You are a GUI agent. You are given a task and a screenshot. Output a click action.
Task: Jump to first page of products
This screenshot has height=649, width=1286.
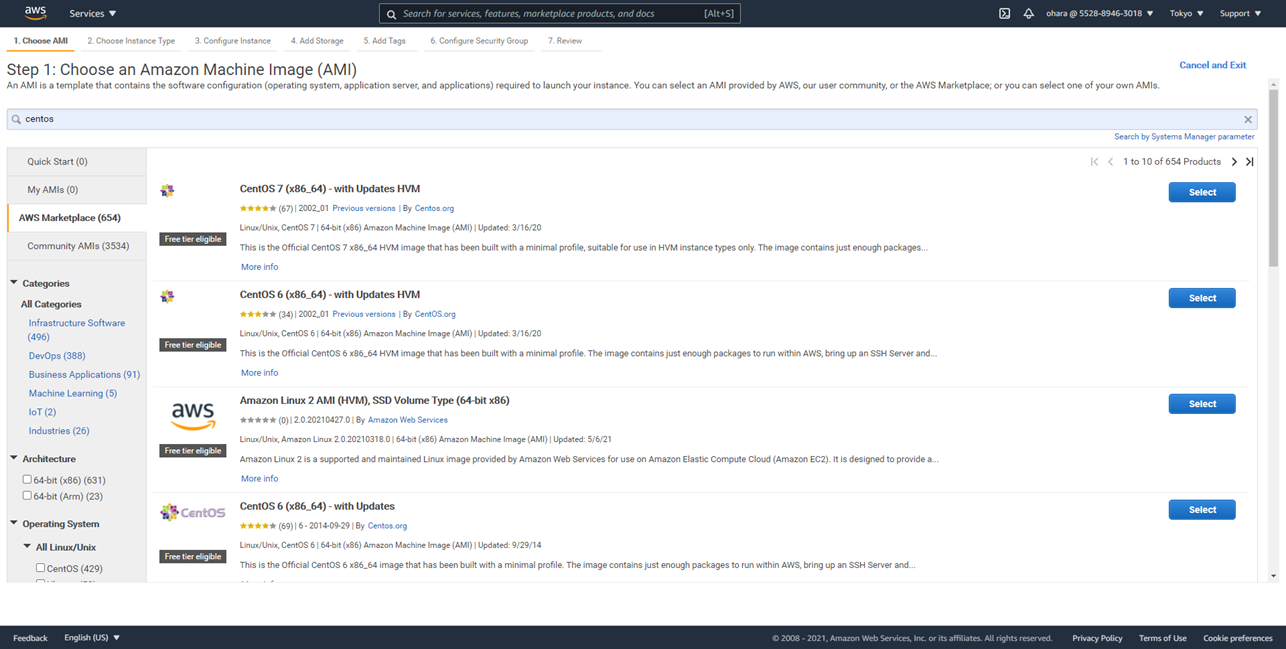tap(1094, 161)
